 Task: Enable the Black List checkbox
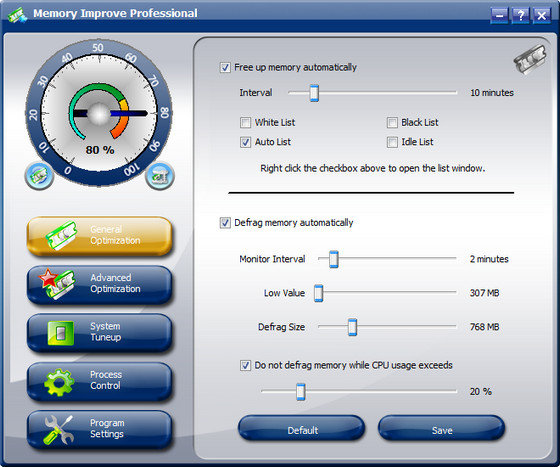392,122
